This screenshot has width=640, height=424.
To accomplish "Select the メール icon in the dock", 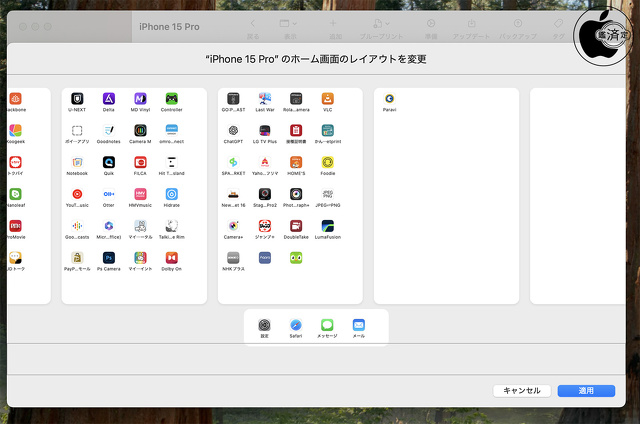I will click(x=359, y=325).
